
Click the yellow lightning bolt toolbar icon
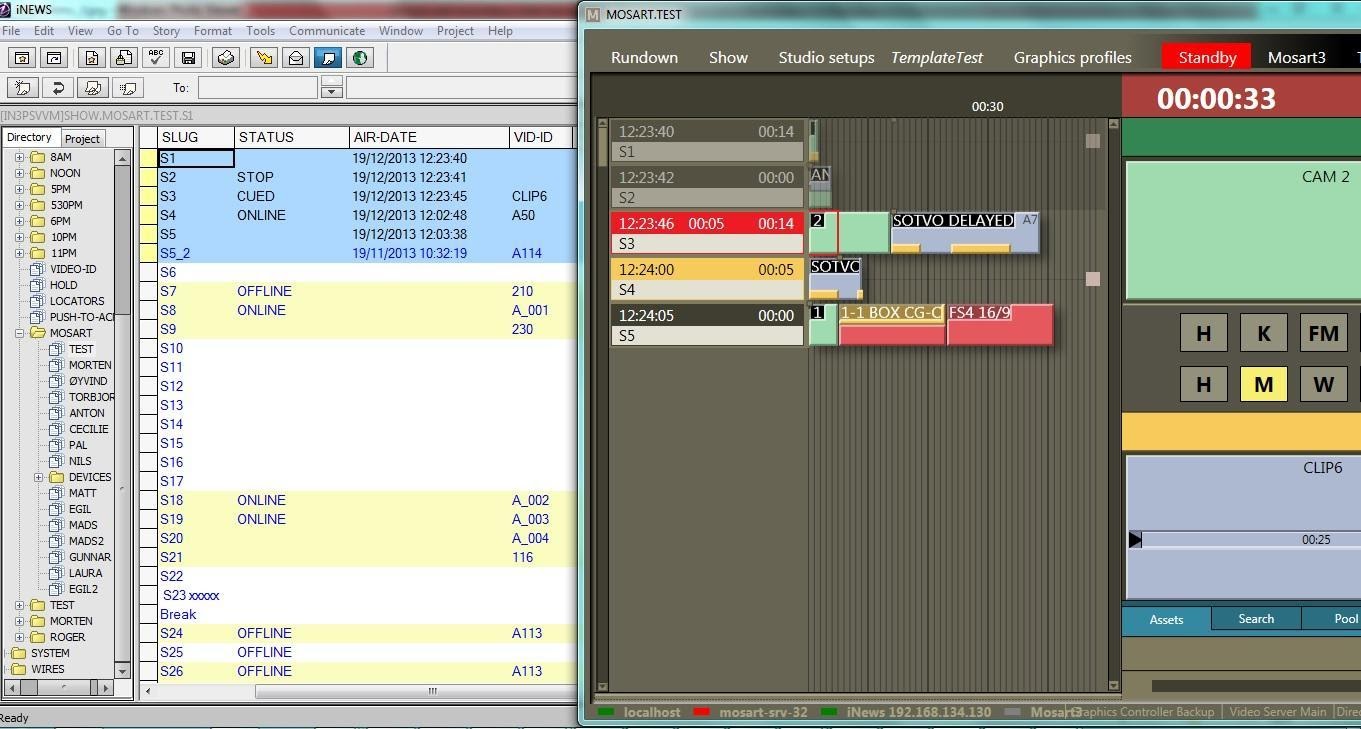click(x=264, y=58)
